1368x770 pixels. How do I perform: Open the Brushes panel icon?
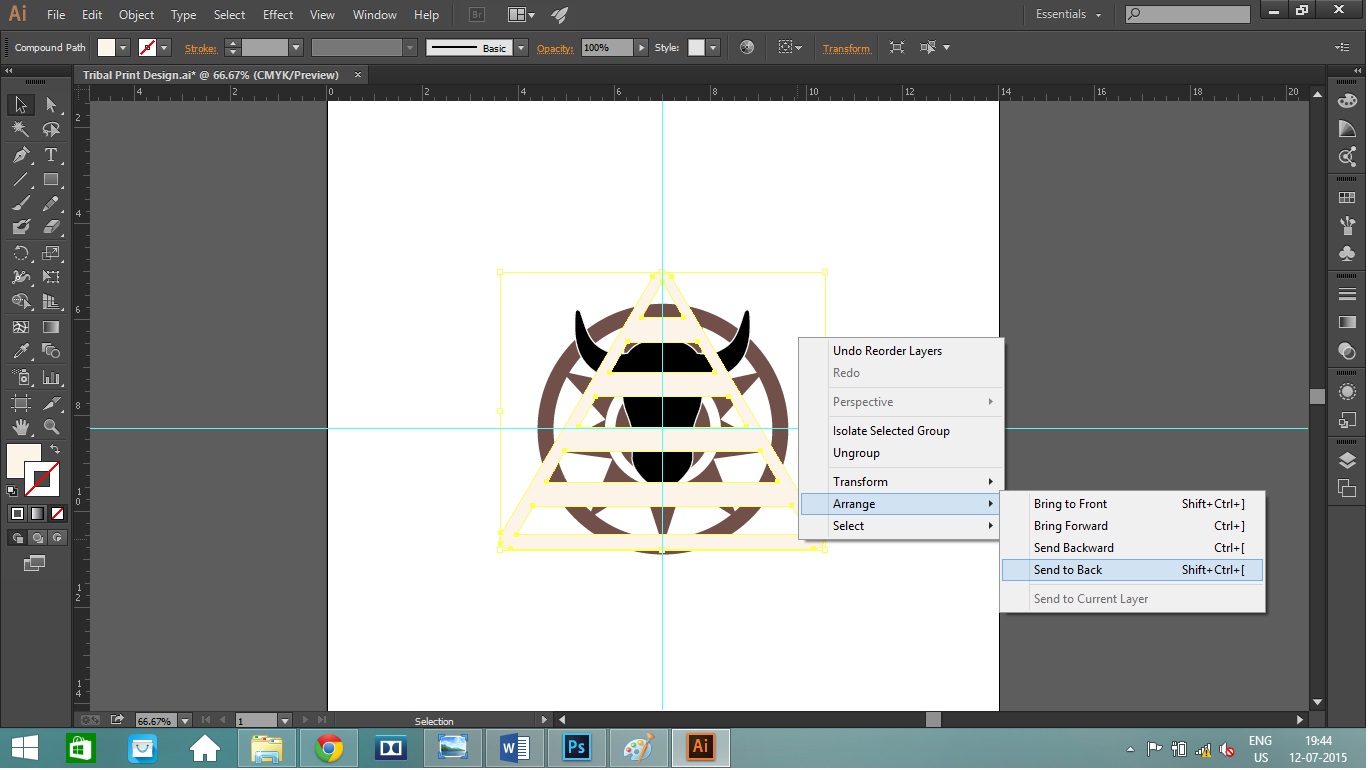click(1347, 226)
